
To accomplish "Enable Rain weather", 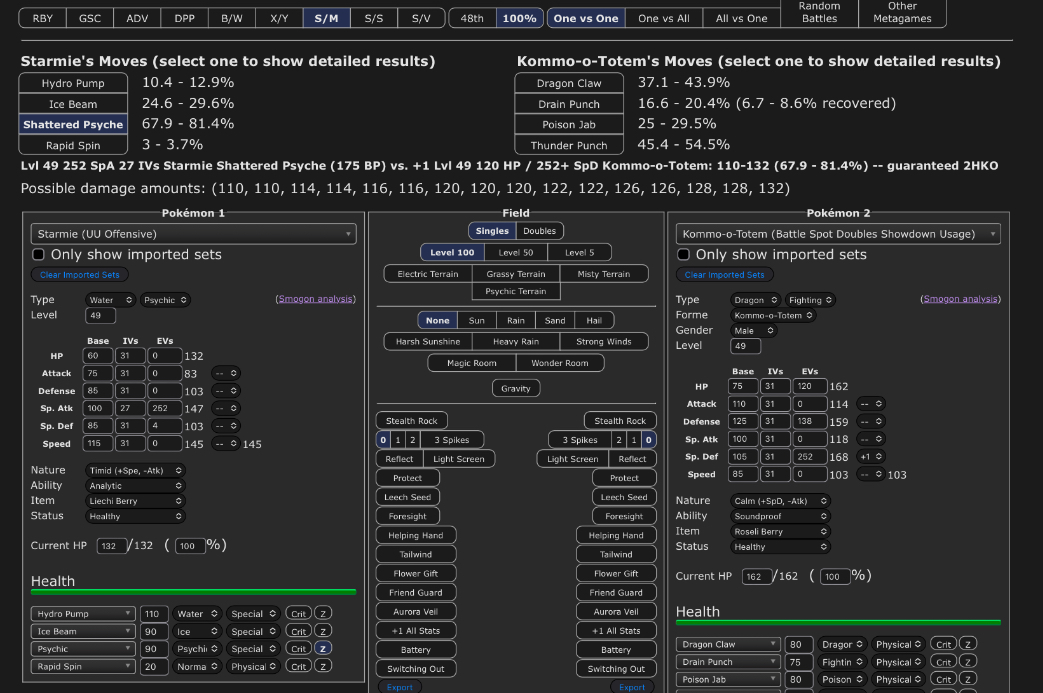I will tap(516, 320).
